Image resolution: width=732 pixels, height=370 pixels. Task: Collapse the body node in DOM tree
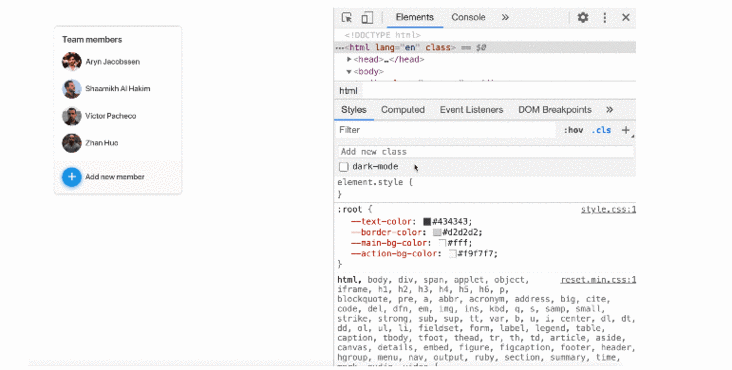tap(349, 71)
